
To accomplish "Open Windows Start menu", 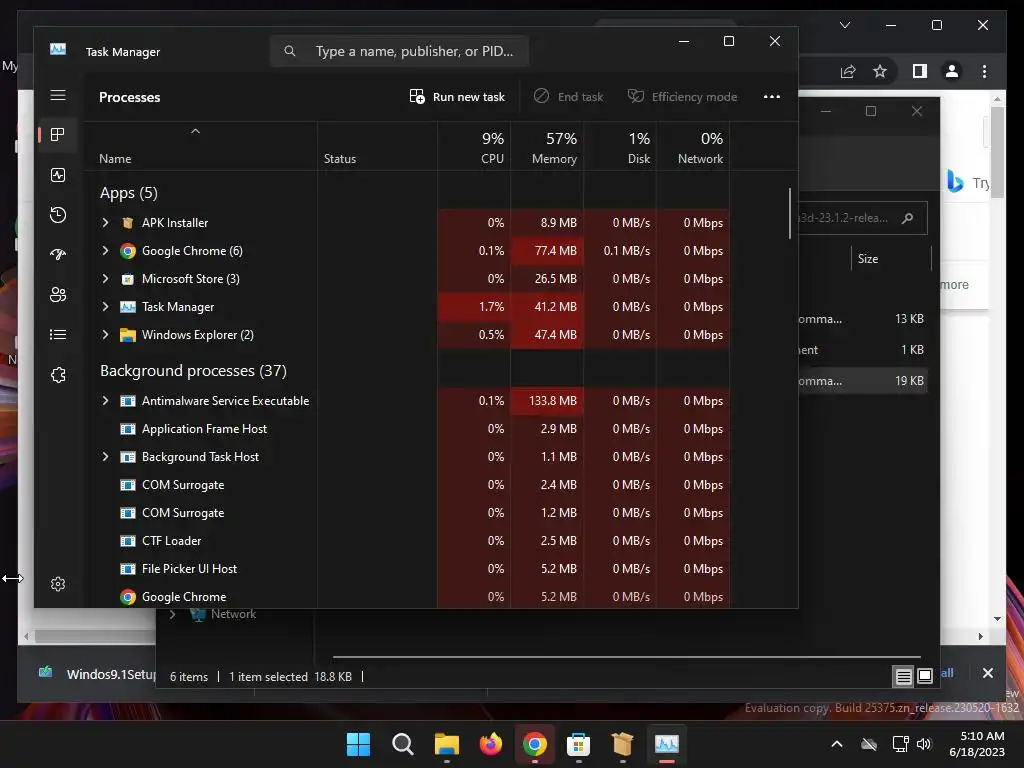I will click(358, 744).
